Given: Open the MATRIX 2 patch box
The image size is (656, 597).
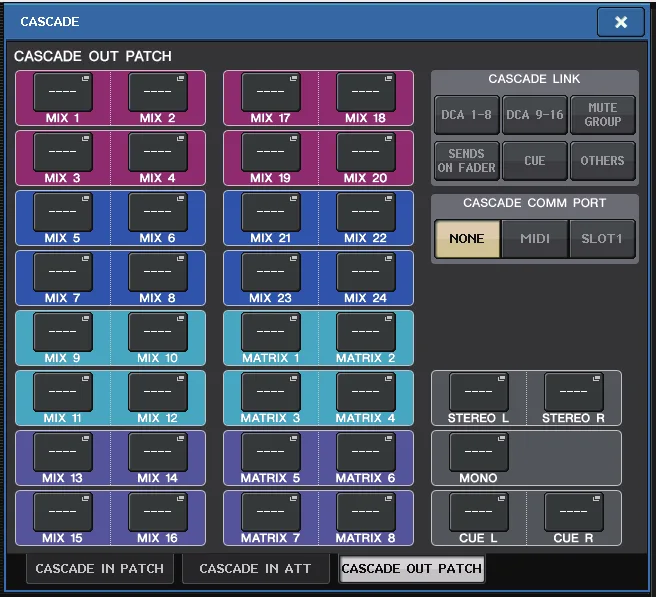Looking at the screenshot, I should (x=366, y=332).
